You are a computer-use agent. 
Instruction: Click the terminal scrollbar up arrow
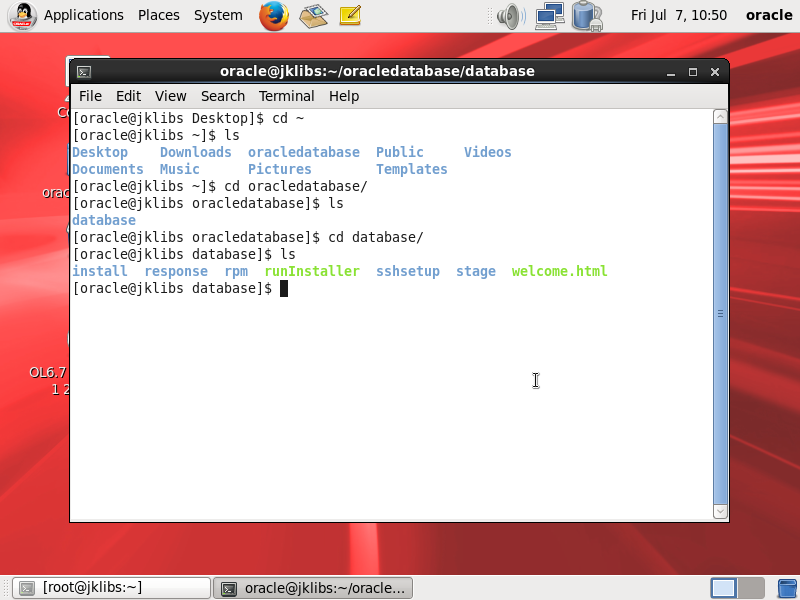[720, 117]
